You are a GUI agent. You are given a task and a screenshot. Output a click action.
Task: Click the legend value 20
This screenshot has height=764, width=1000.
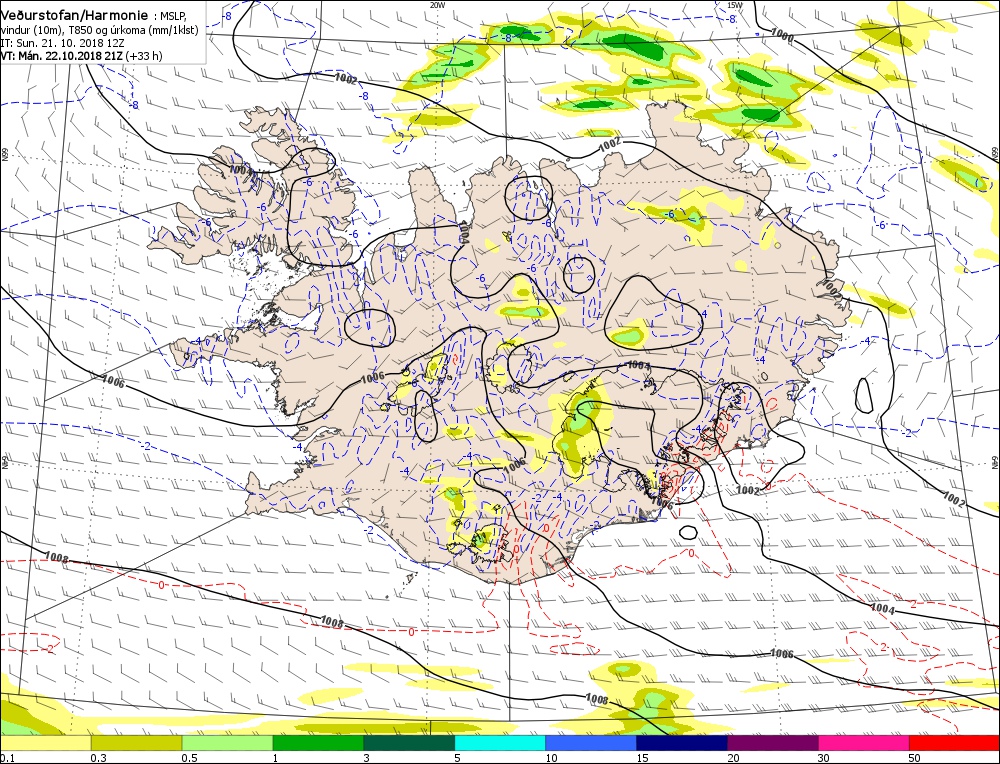click(x=733, y=758)
